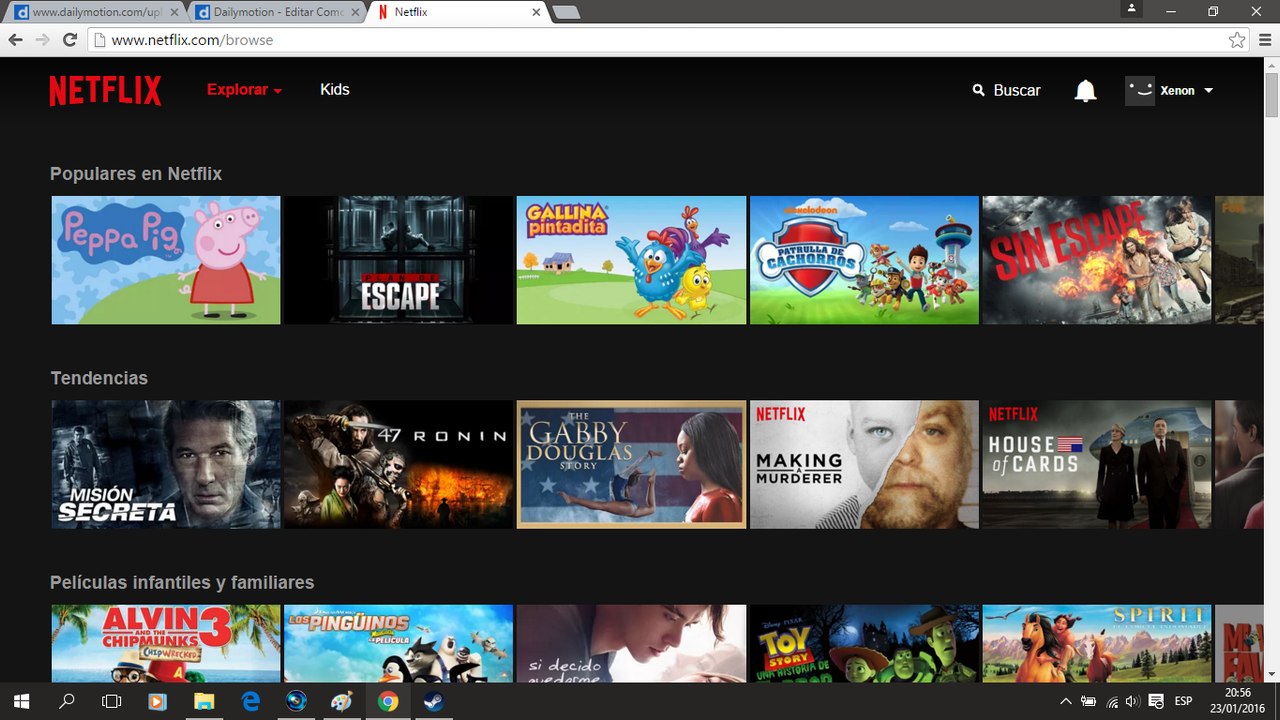
Task: Open The Gabby Douglas Story thumbnail
Action: 632,465
